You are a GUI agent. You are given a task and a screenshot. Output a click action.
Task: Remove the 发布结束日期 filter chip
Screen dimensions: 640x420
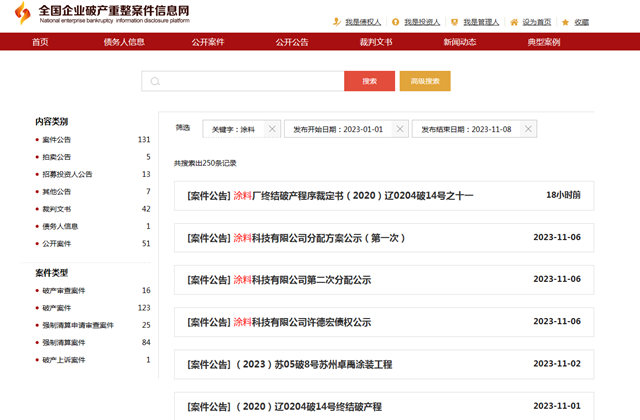coord(527,129)
